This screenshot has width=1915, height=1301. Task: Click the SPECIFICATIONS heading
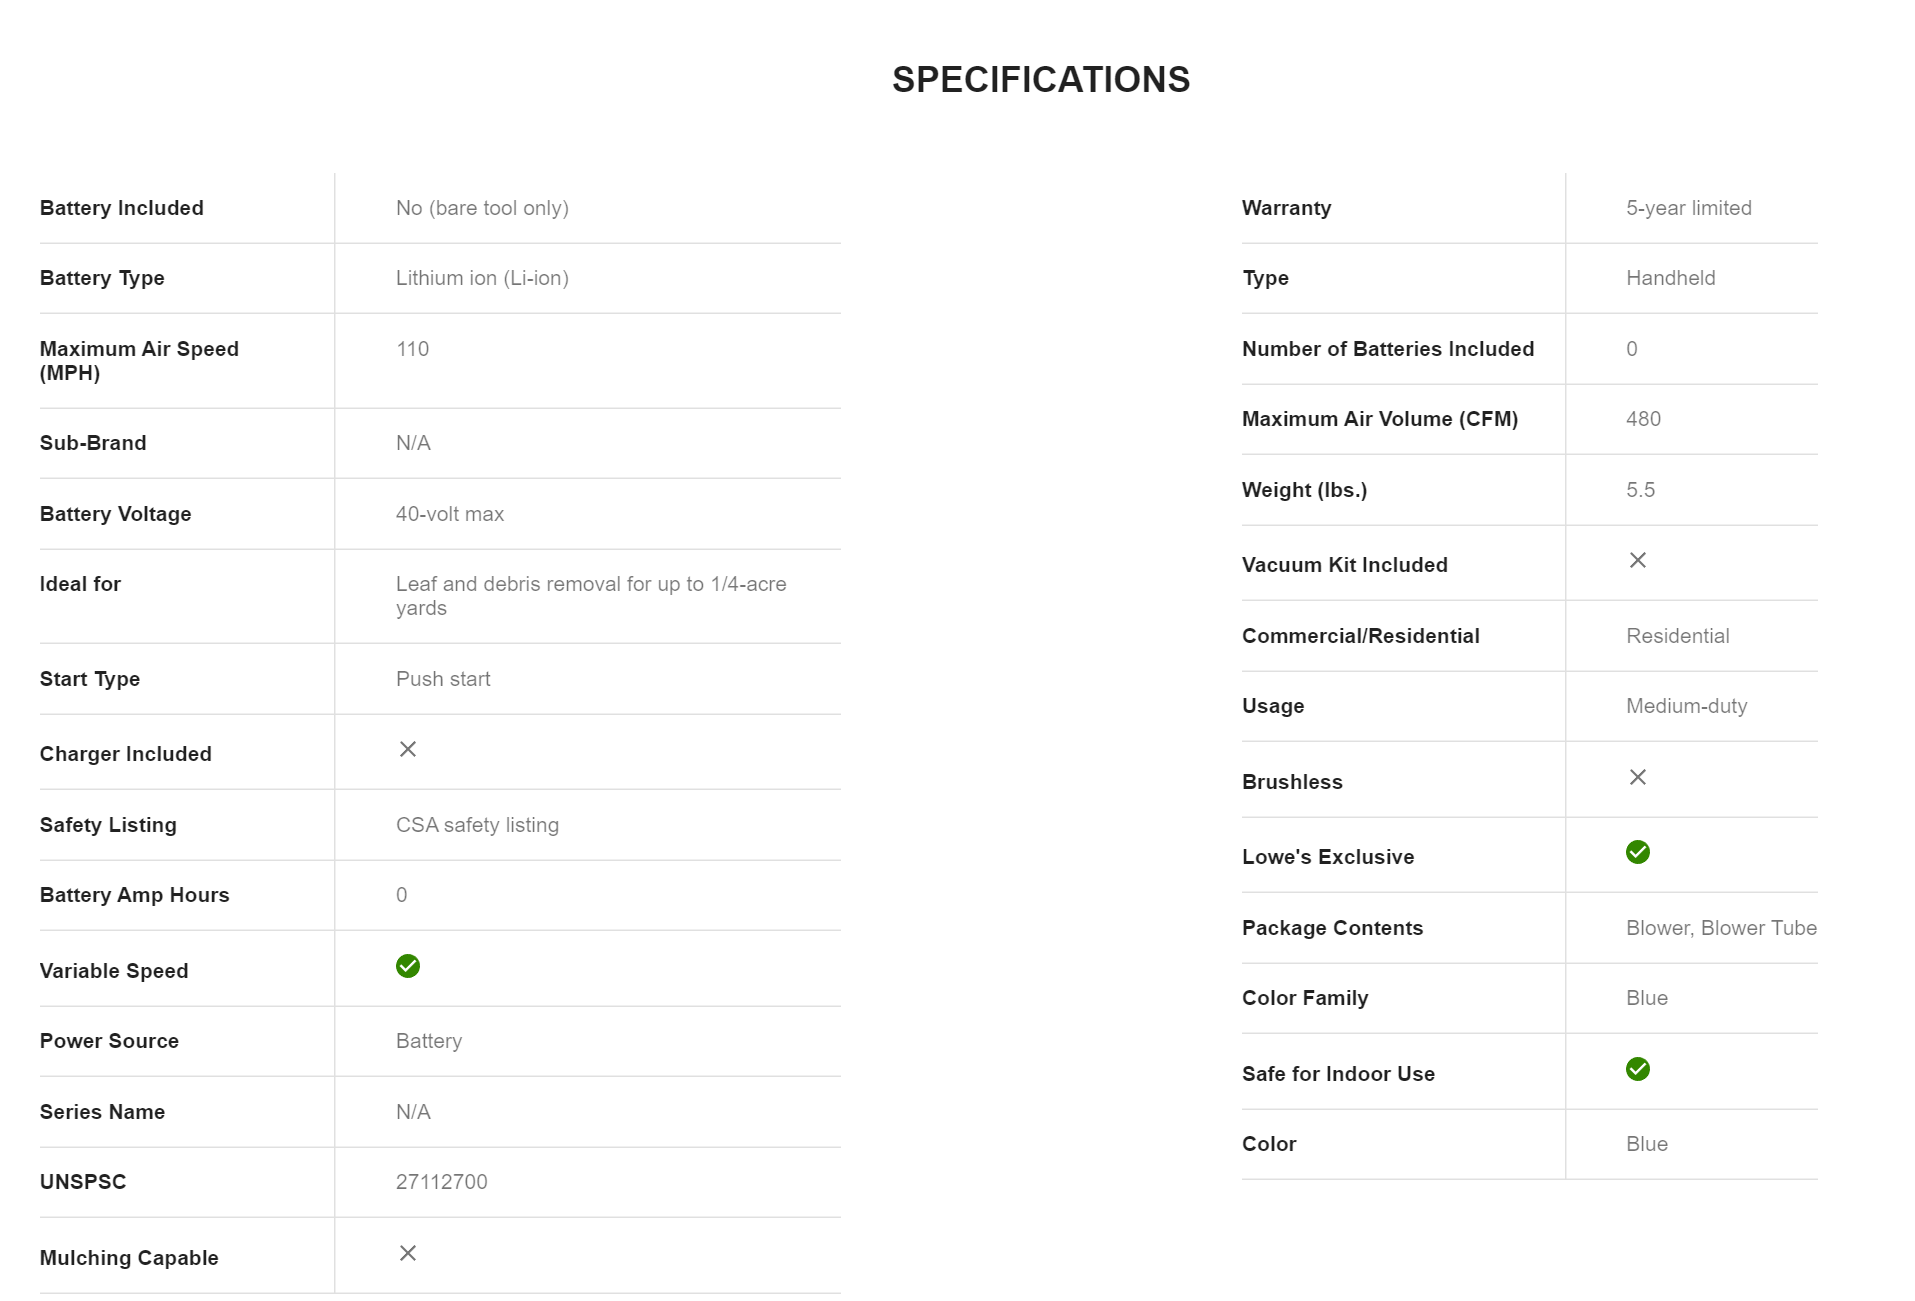(1041, 80)
